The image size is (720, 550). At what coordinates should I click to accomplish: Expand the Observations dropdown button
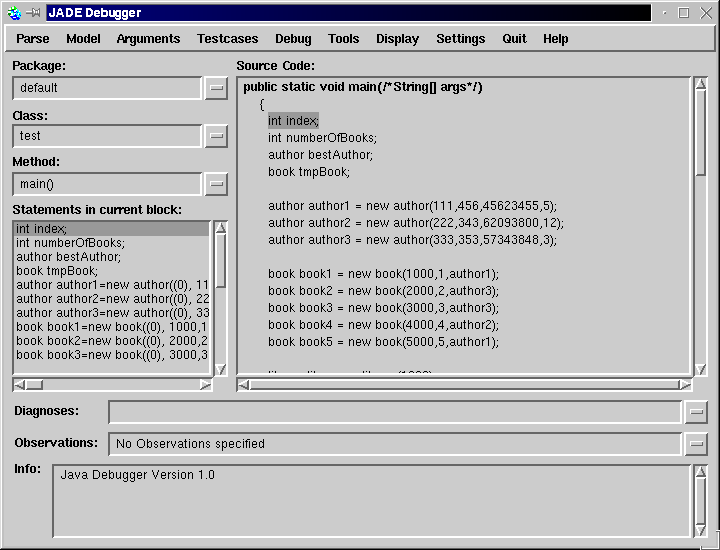pos(696,444)
